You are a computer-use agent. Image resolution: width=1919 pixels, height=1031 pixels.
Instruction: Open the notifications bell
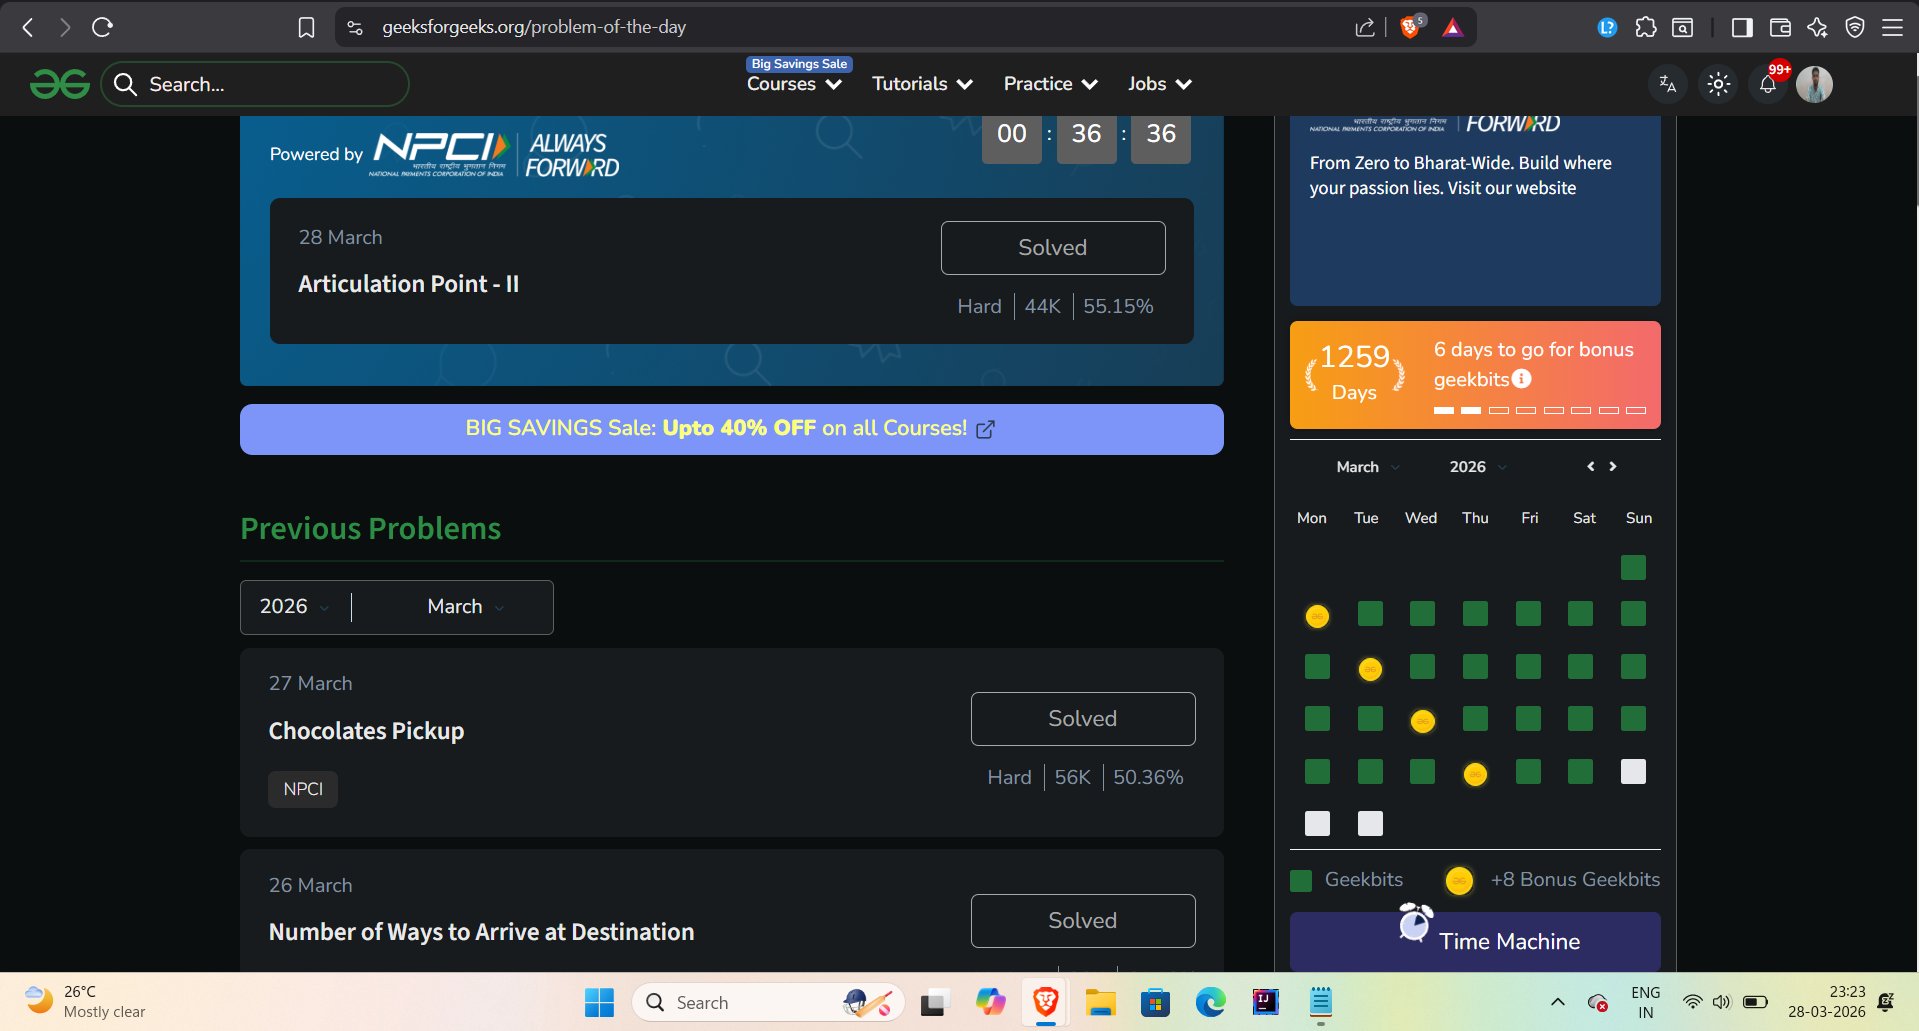click(1768, 84)
